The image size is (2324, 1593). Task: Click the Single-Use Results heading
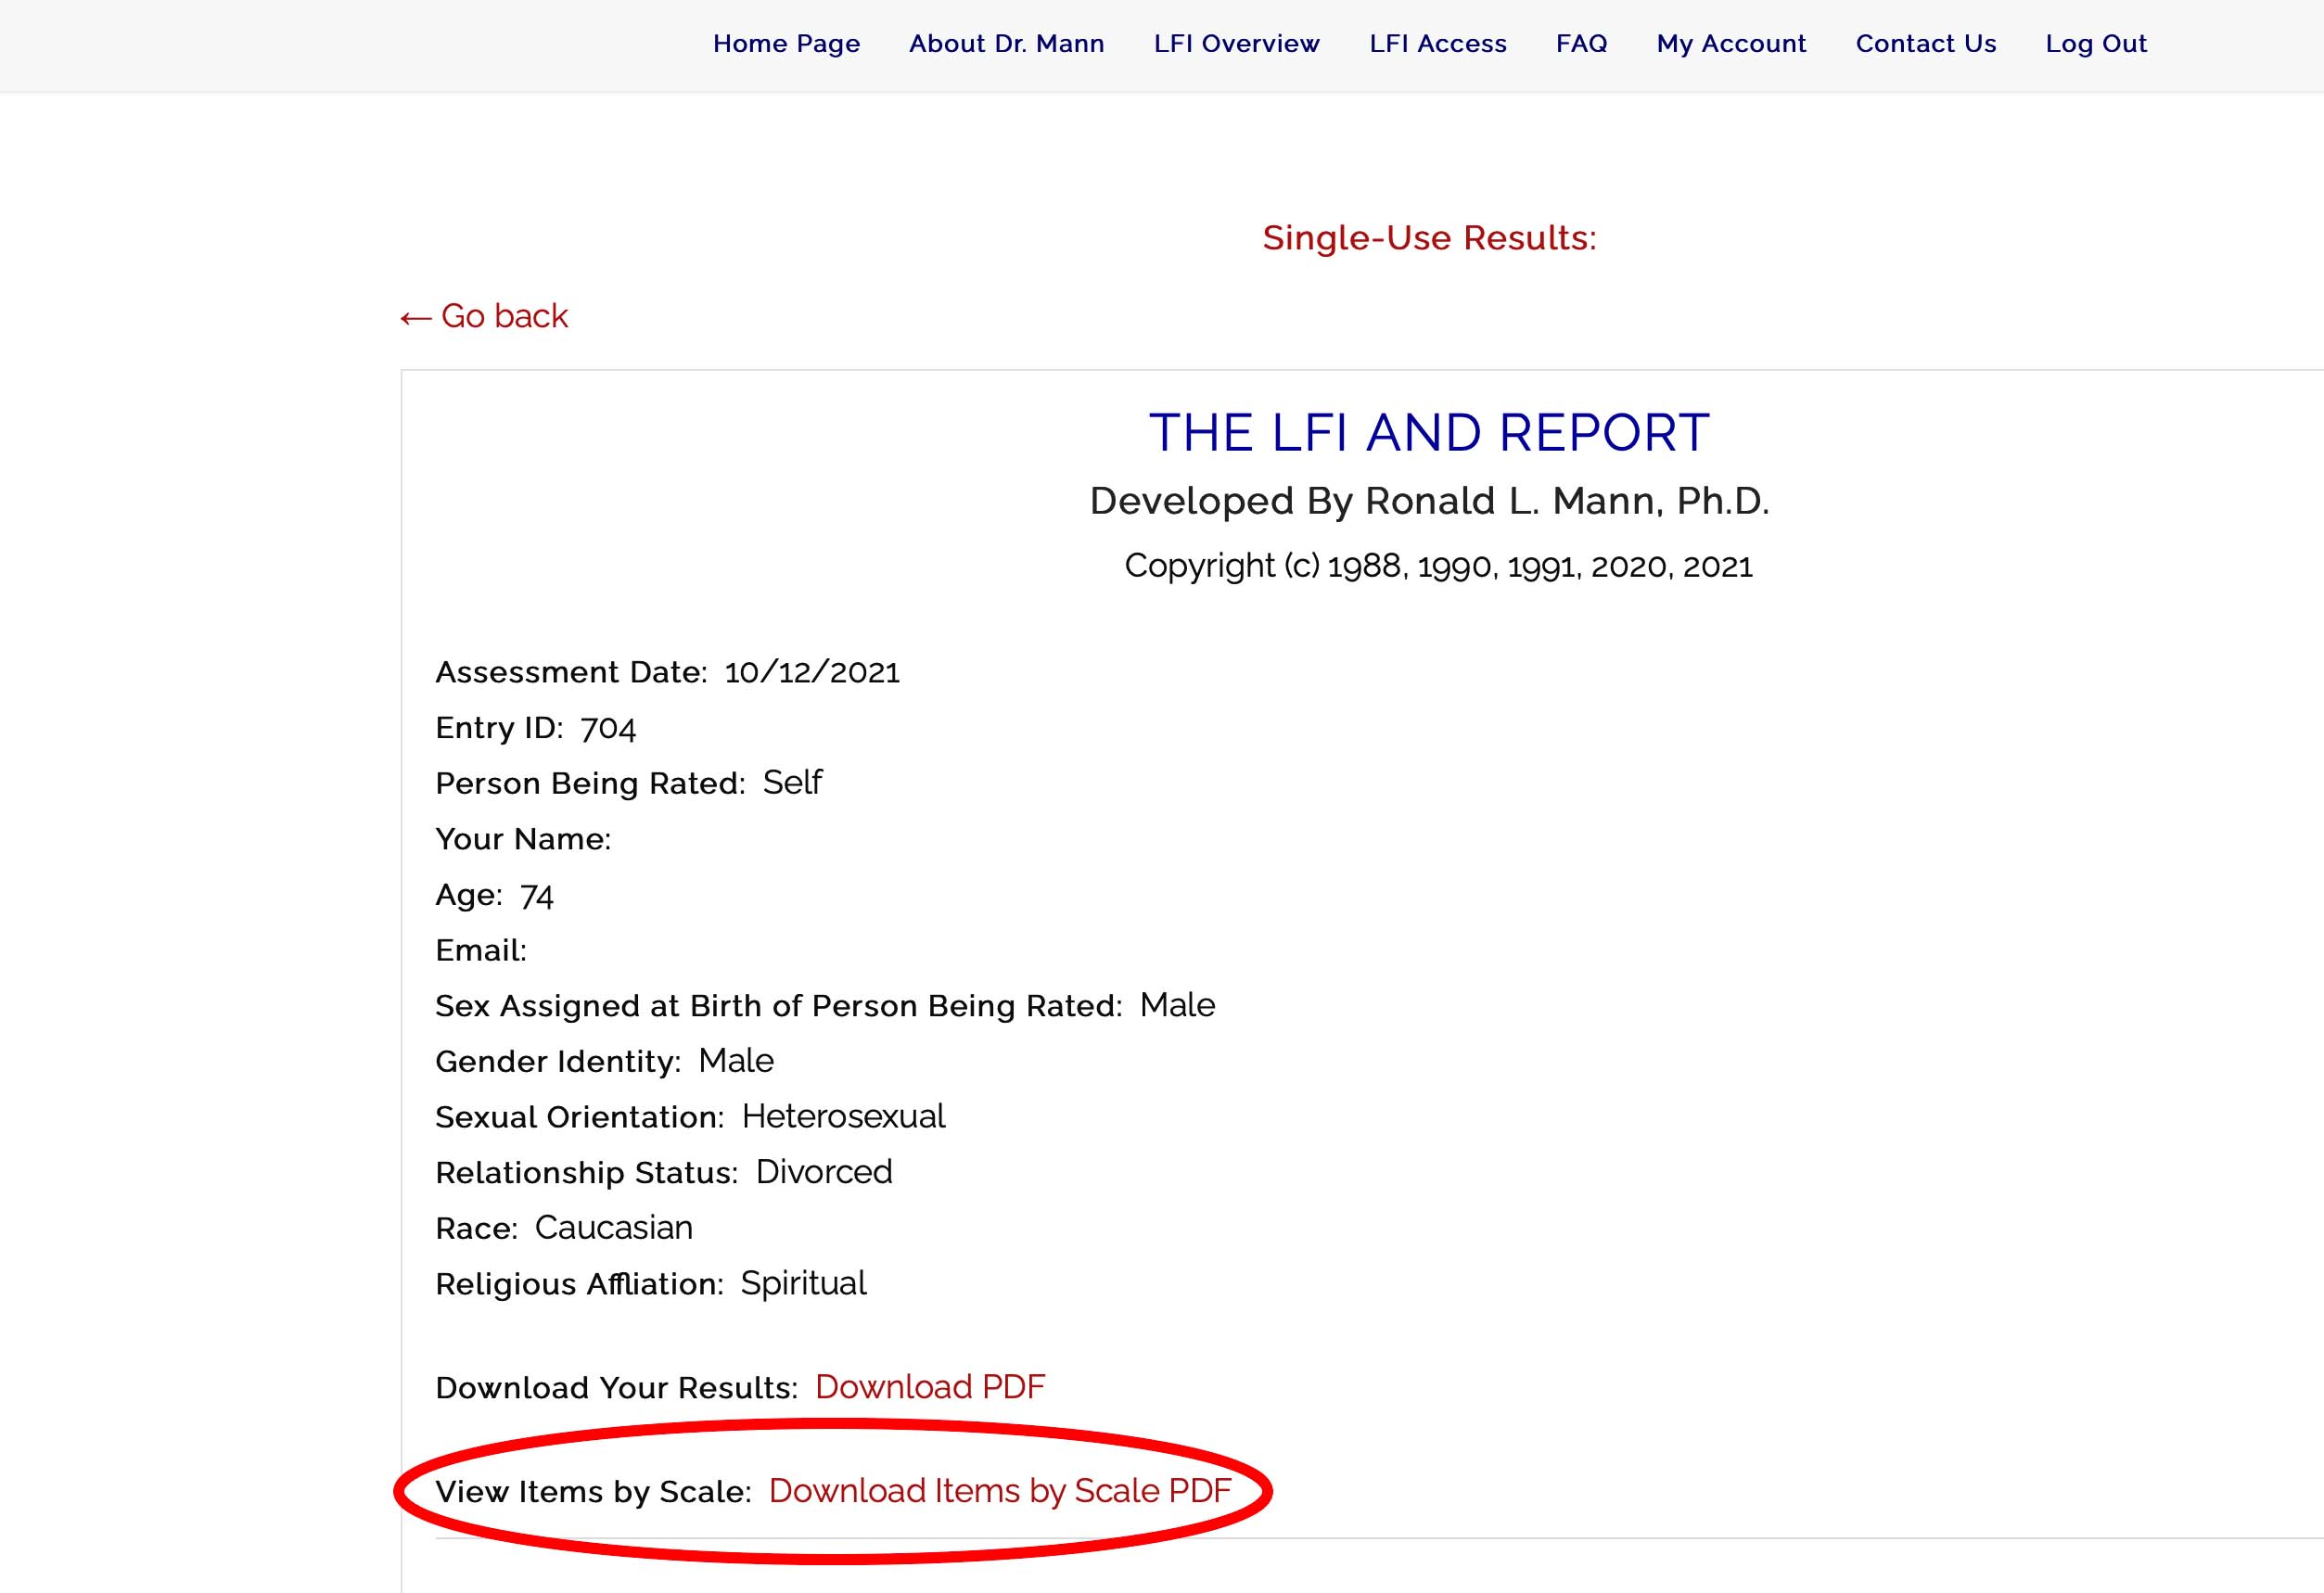point(1429,238)
